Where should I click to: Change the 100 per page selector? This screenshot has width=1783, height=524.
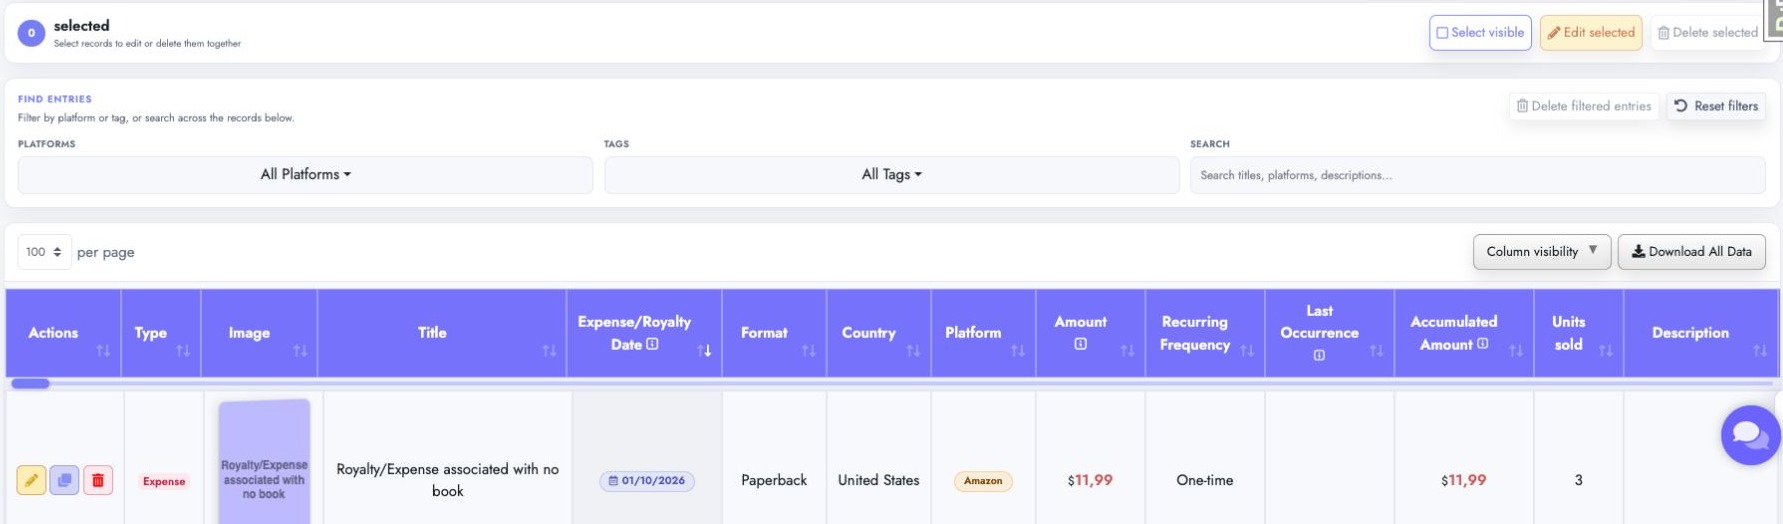pyautogui.click(x=44, y=252)
